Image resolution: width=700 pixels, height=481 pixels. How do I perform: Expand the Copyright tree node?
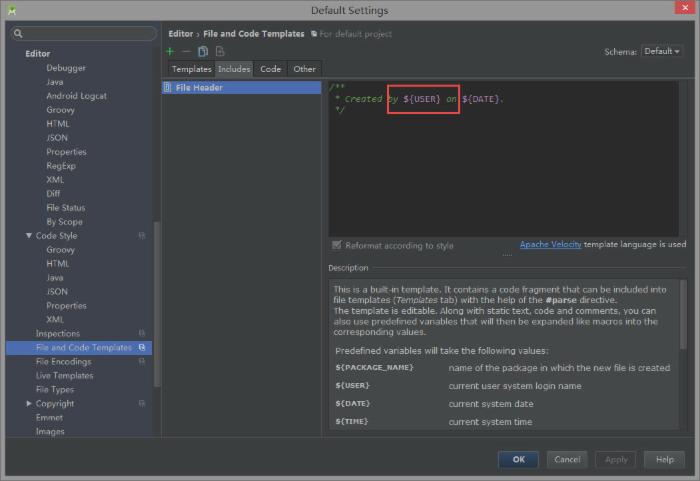click(28, 404)
